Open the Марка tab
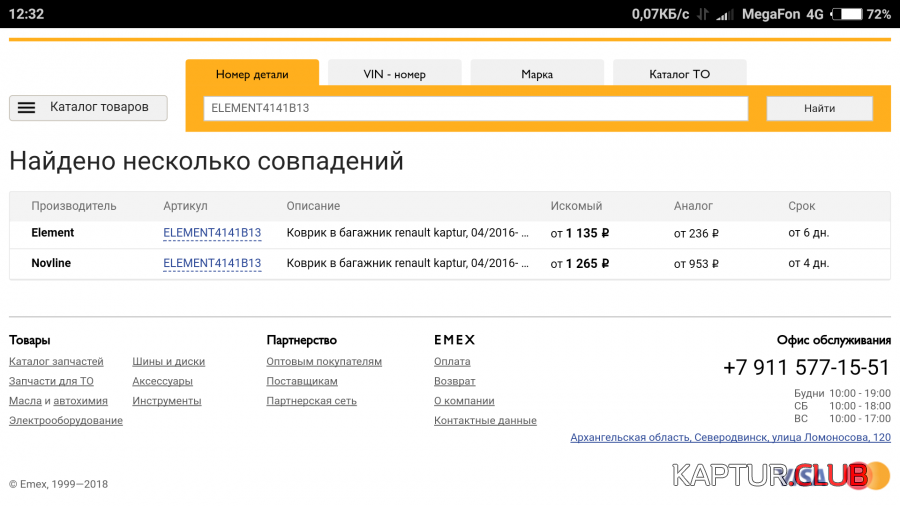Image resolution: width=900 pixels, height=506 pixels. point(537,74)
